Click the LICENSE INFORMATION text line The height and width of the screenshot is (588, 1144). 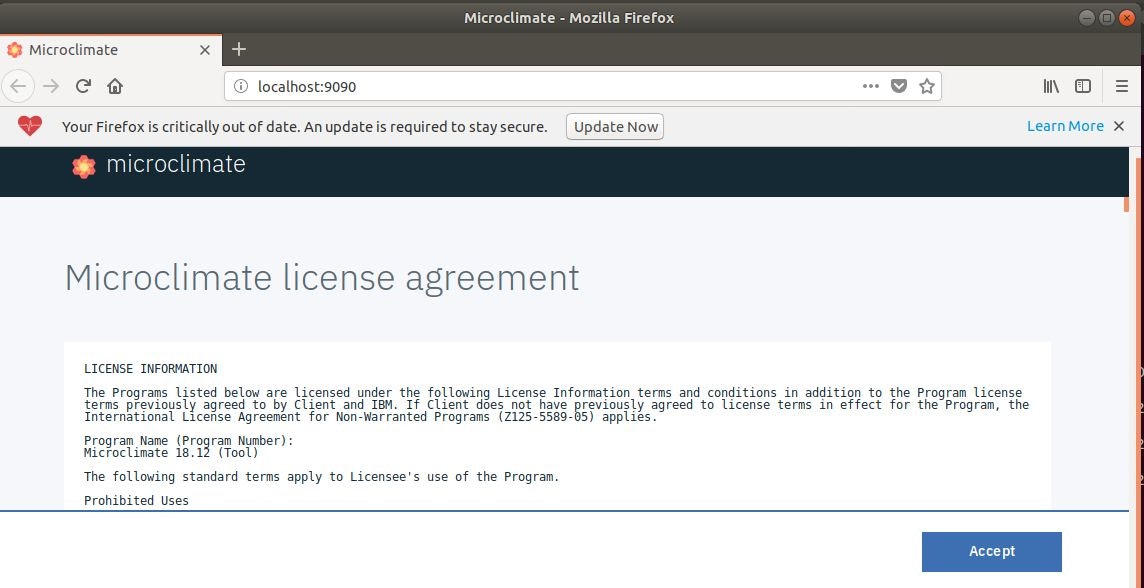[x=150, y=368]
